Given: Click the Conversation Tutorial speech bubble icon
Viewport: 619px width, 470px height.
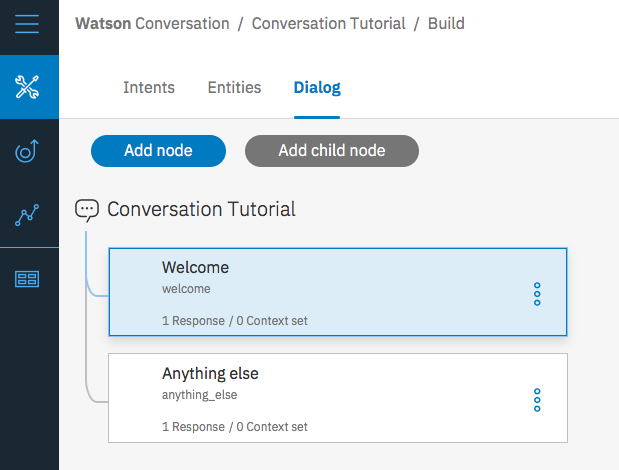Looking at the screenshot, I should (x=87, y=209).
